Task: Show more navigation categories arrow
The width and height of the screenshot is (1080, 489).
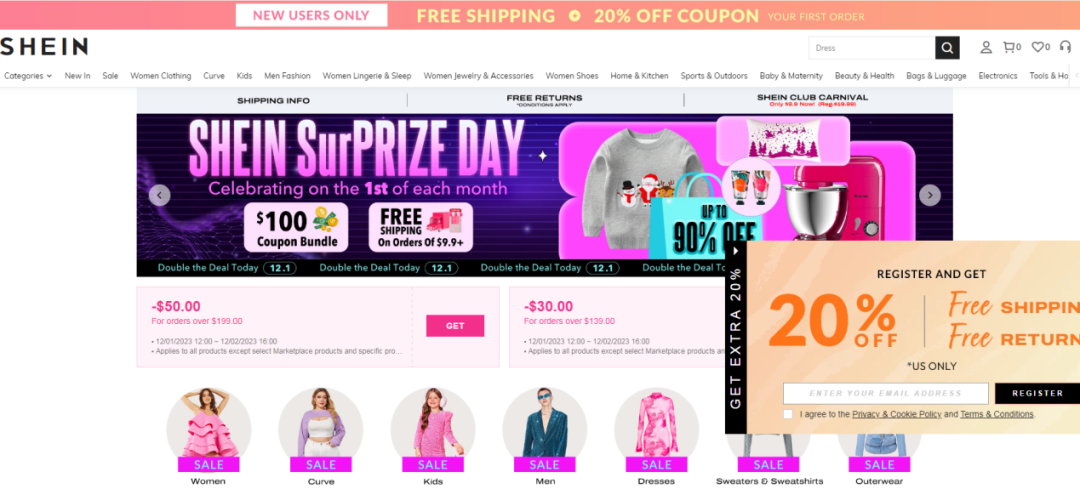Action: click(x=1074, y=76)
